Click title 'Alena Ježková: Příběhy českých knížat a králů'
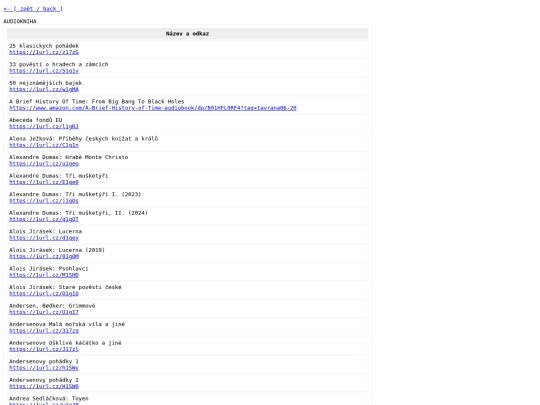The image size is (540, 405). 83,139
